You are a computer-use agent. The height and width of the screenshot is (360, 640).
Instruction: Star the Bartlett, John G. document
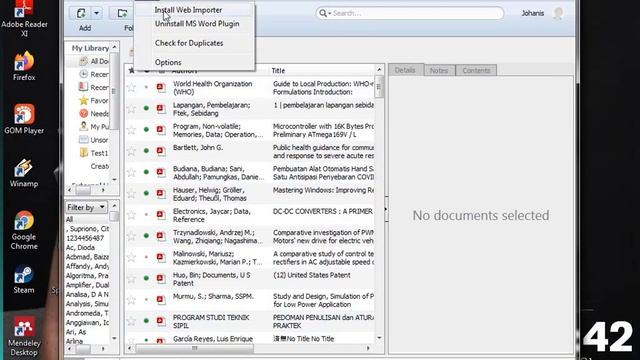pos(131,151)
